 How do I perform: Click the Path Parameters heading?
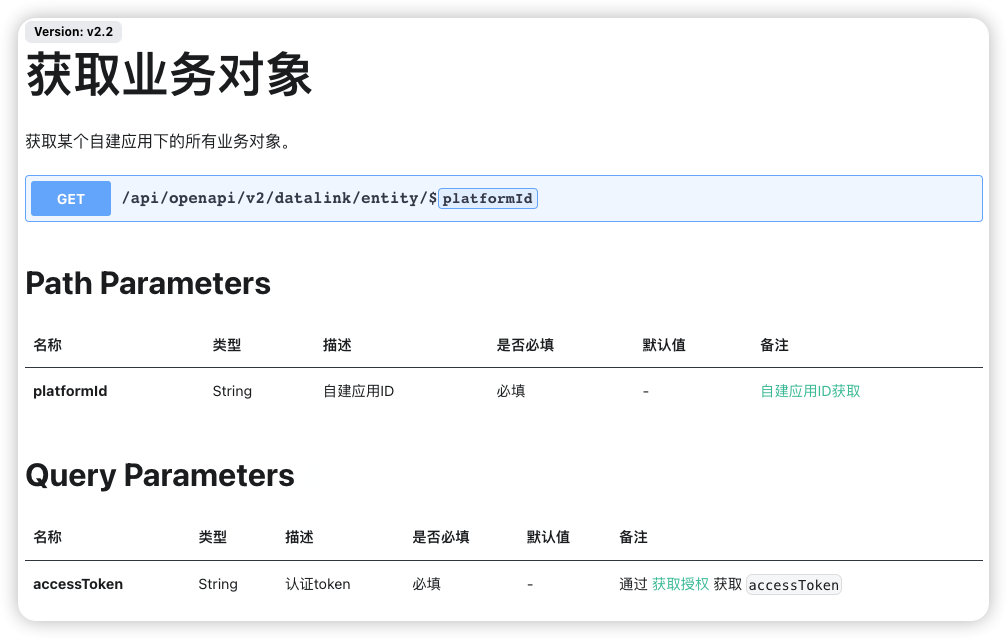[148, 283]
